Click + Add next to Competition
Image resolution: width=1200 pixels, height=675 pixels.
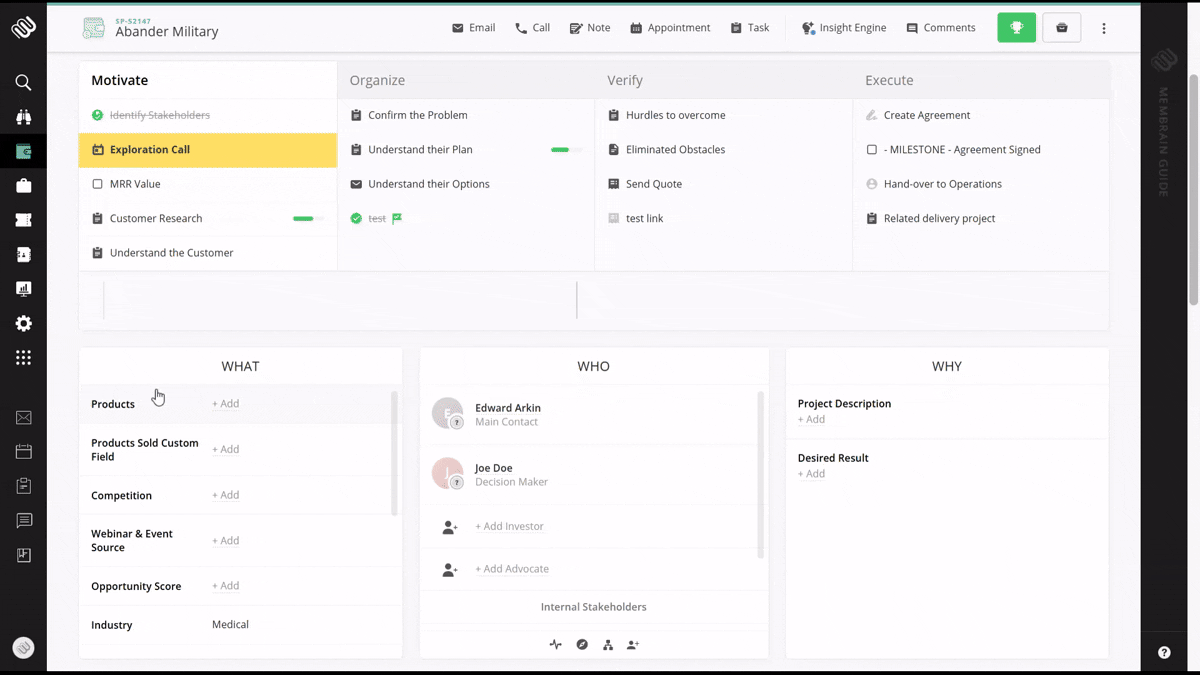pos(225,495)
